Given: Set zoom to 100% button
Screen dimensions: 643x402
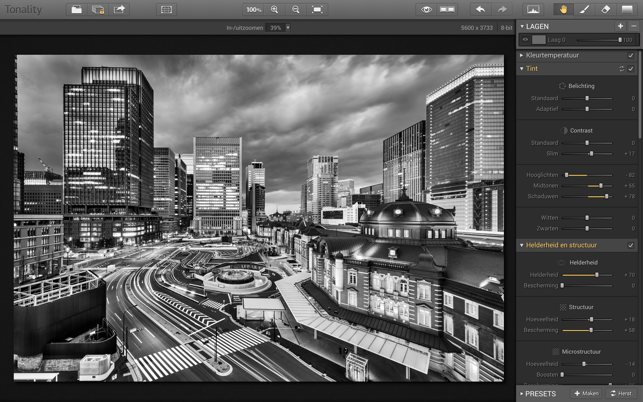Looking at the screenshot, I should click(x=253, y=9).
